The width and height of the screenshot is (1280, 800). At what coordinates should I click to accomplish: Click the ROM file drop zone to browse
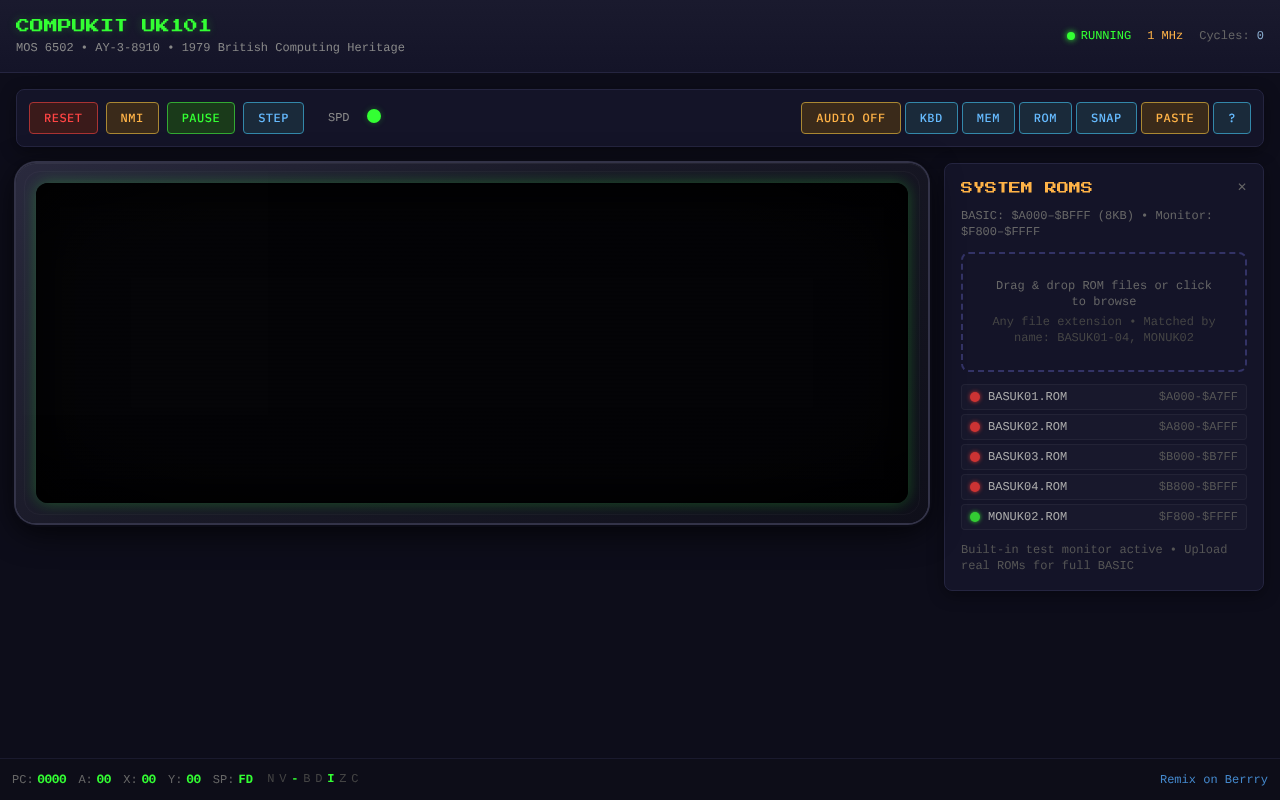1103,312
